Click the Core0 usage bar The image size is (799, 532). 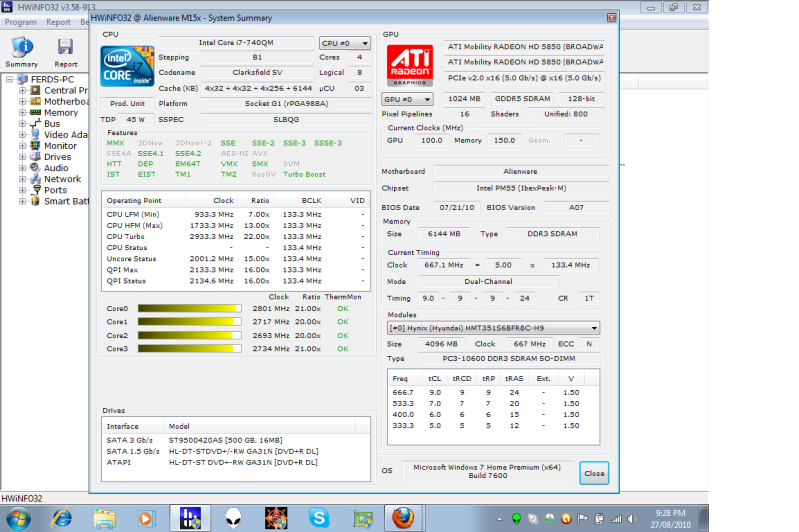190,309
